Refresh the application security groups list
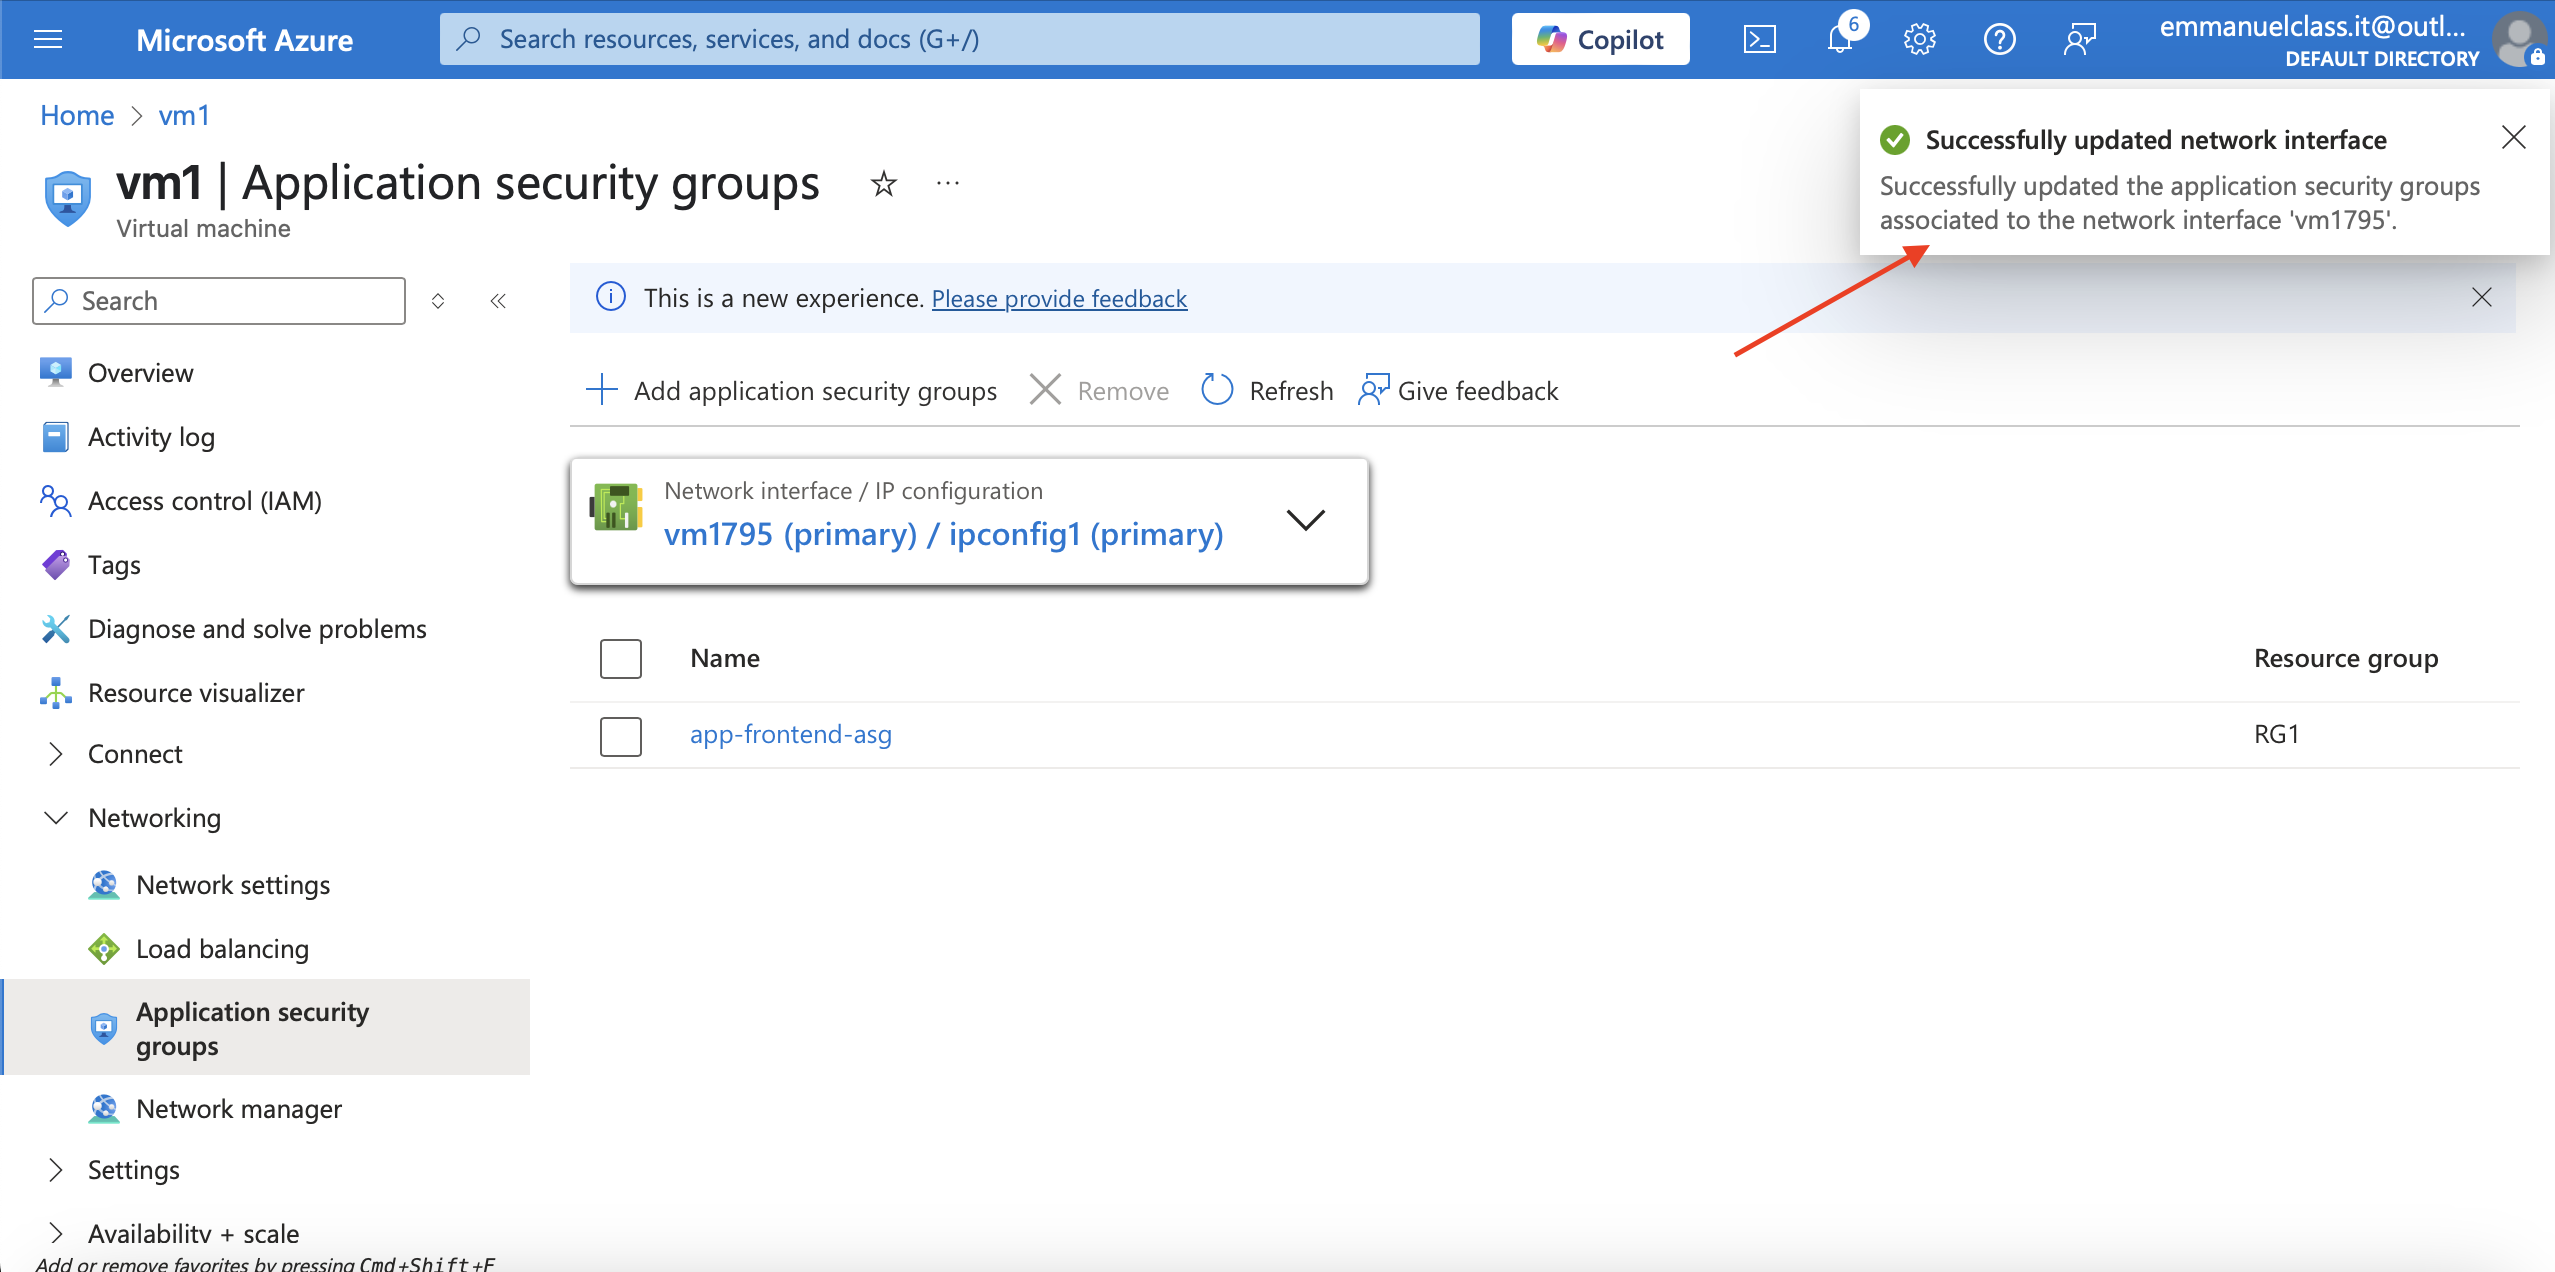 (1267, 390)
